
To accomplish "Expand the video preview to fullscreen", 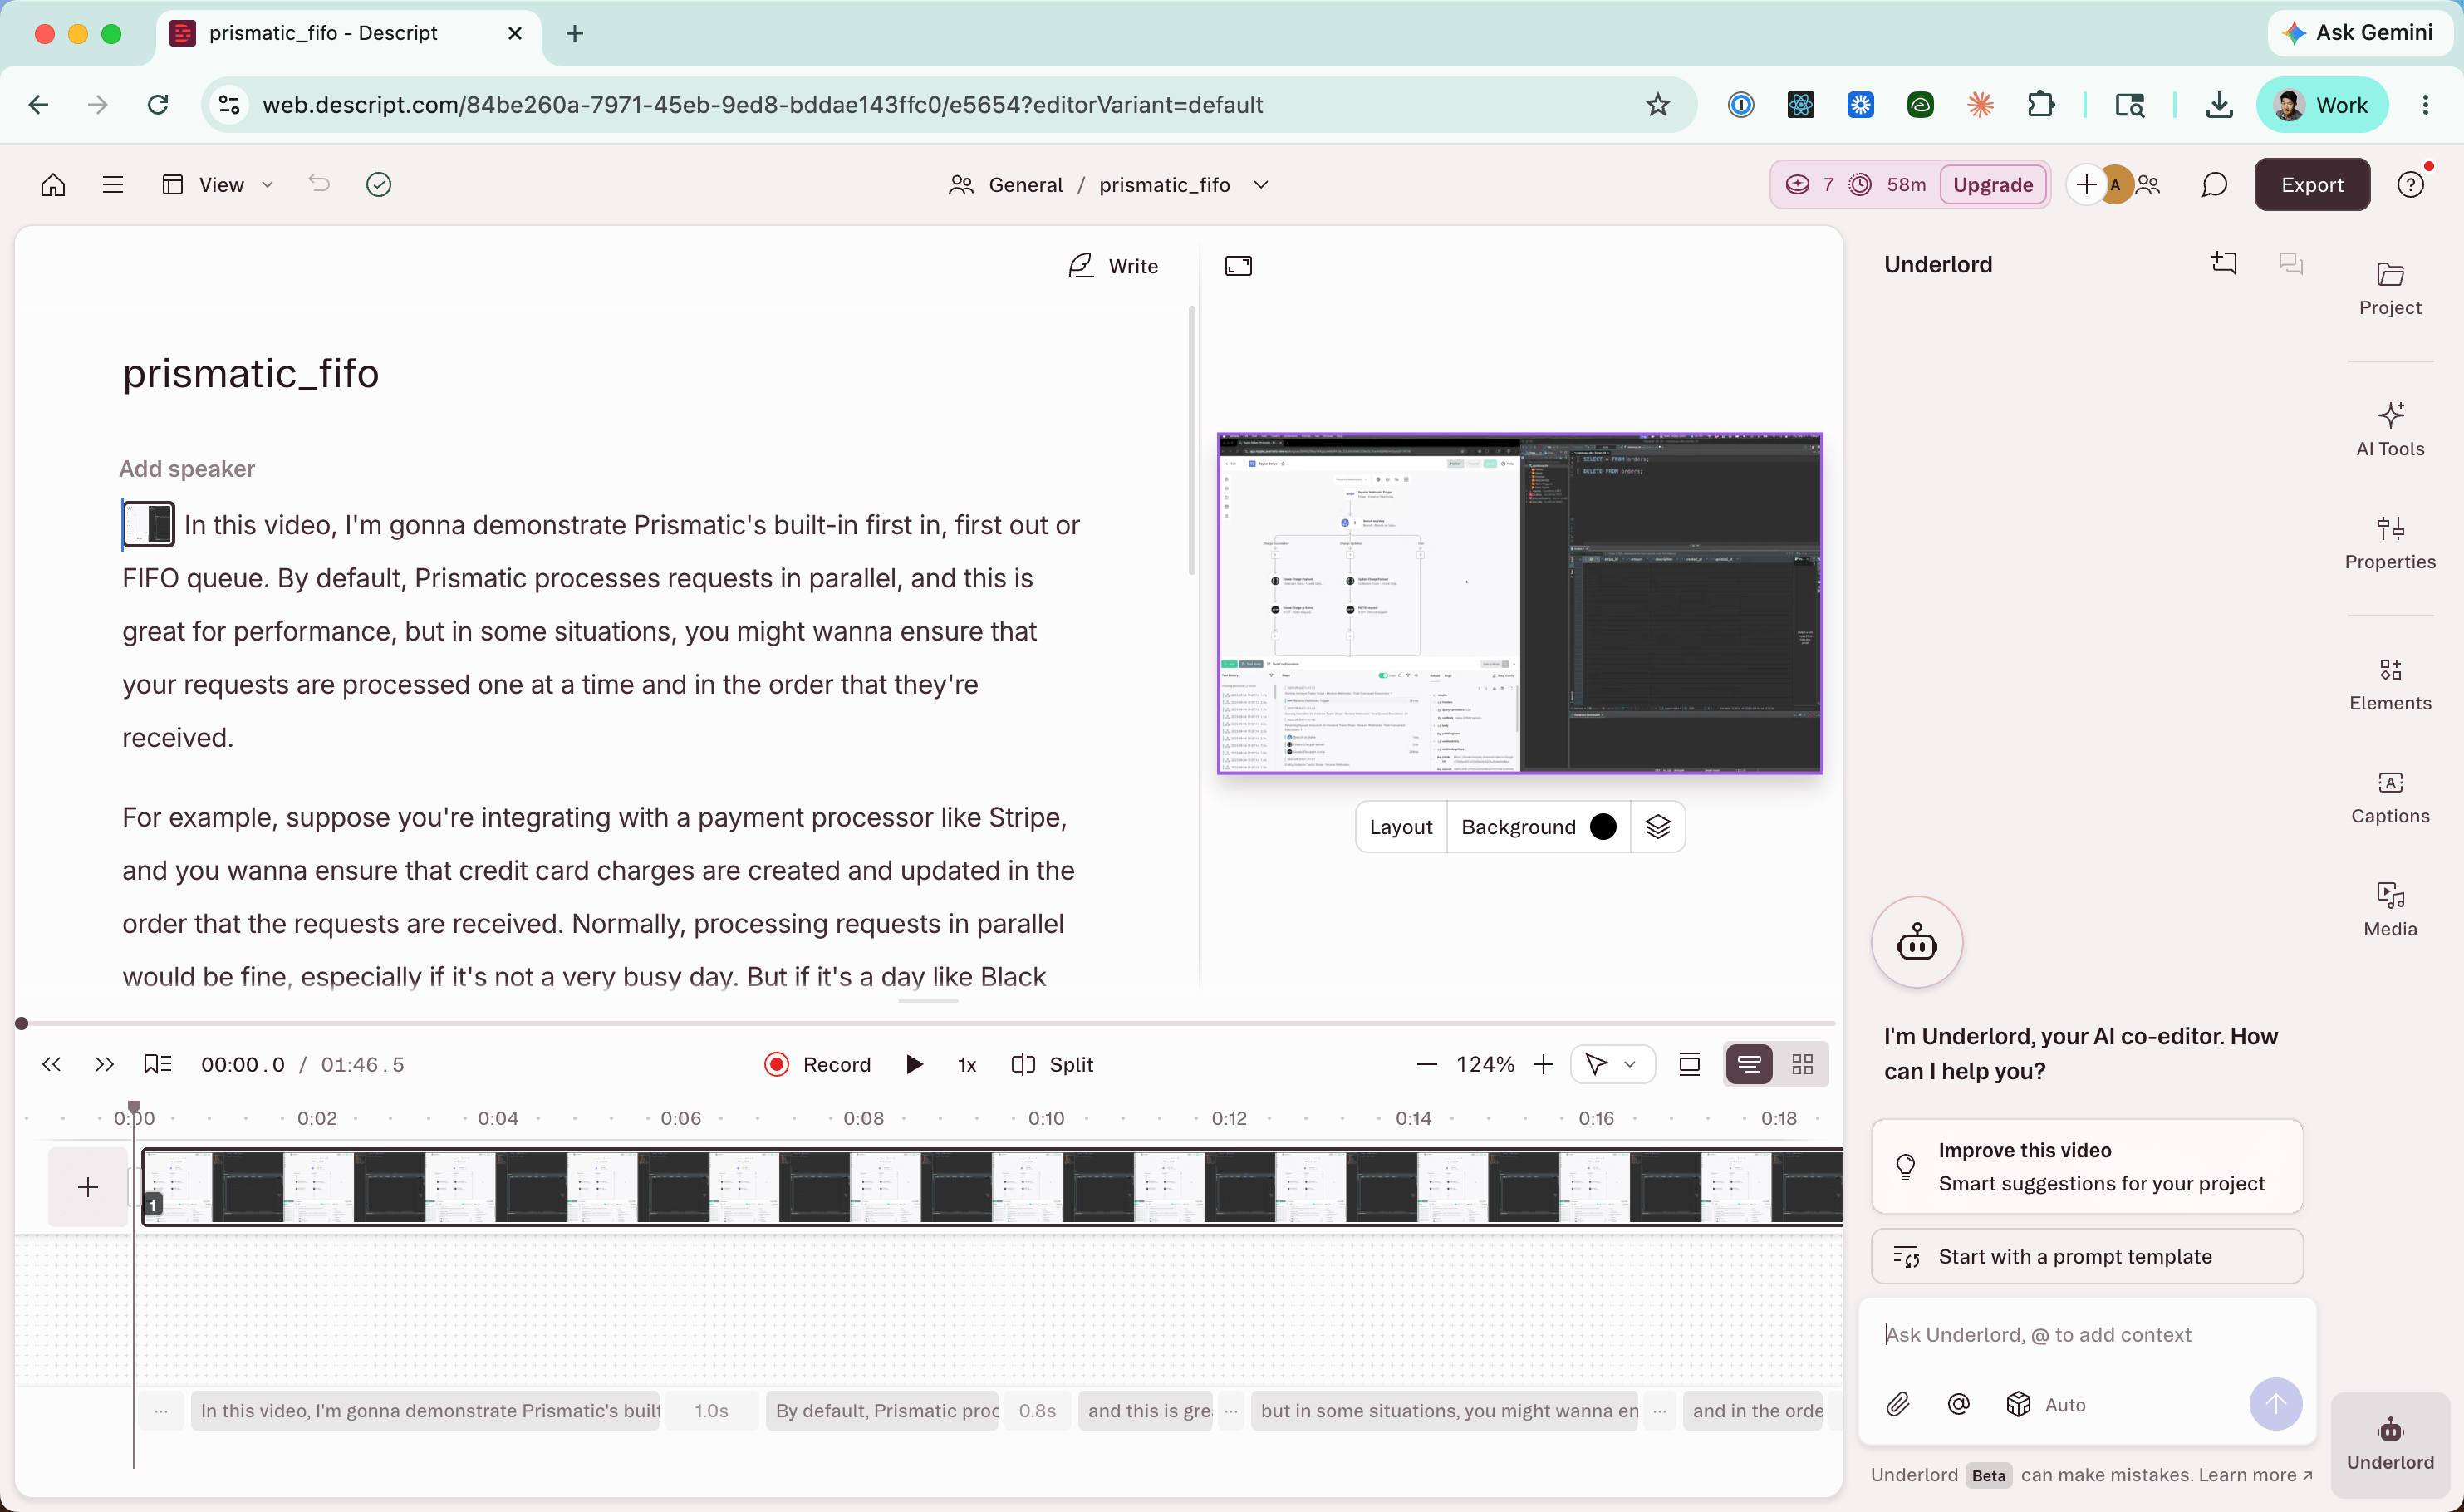I will pos(1238,266).
